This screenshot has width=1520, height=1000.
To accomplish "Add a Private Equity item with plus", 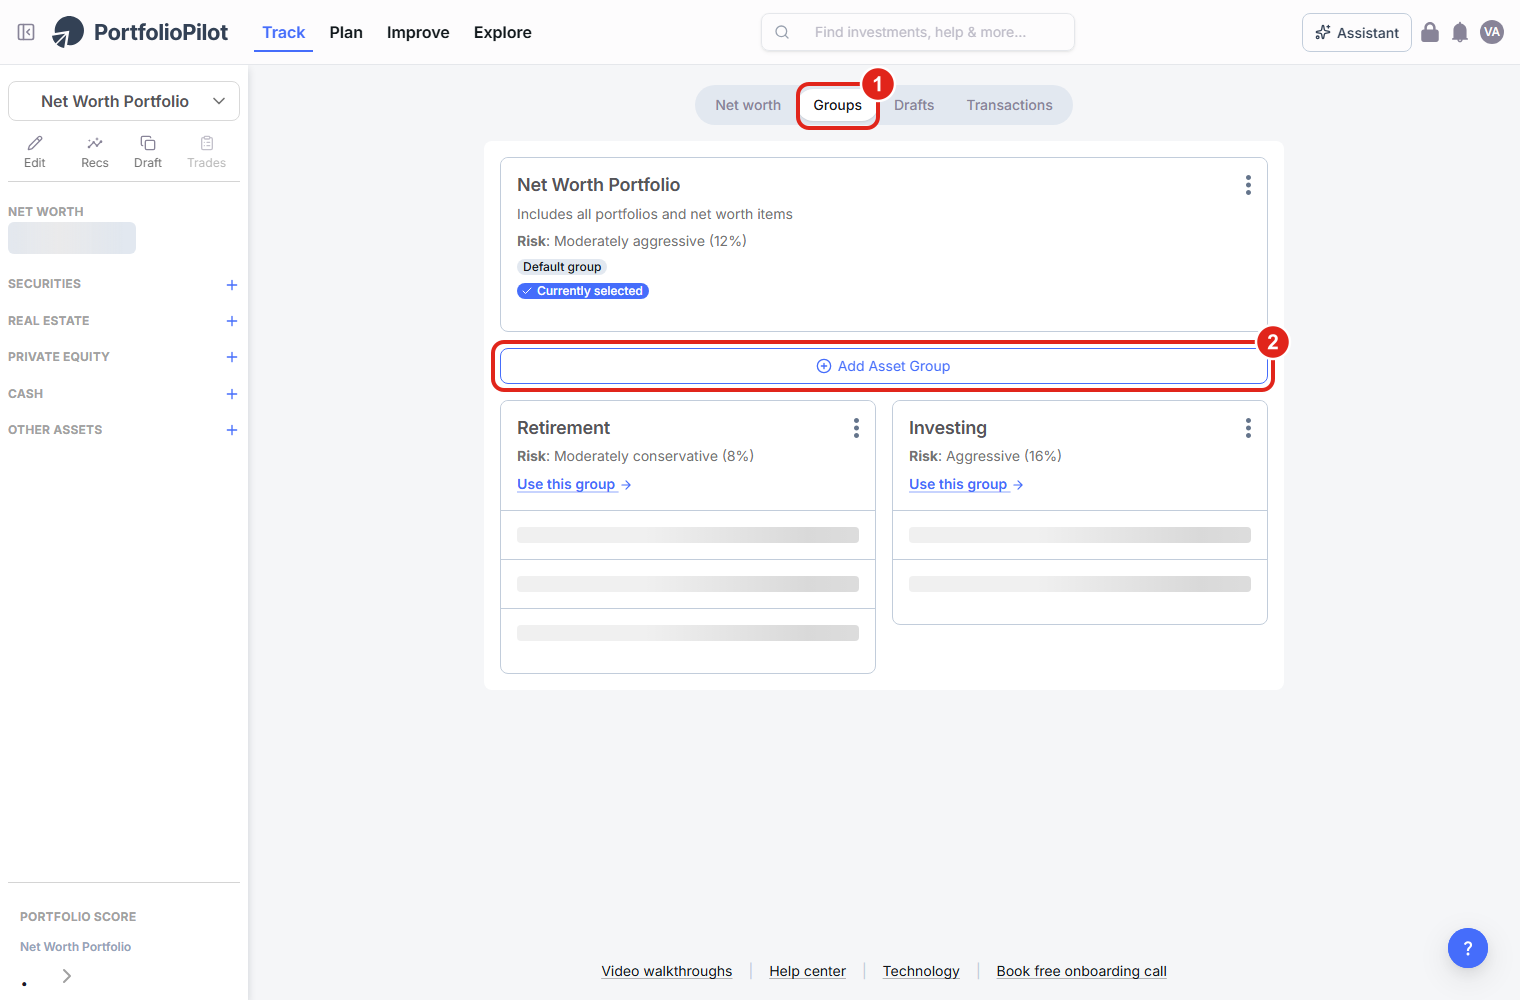I will (x=232, y=357).
